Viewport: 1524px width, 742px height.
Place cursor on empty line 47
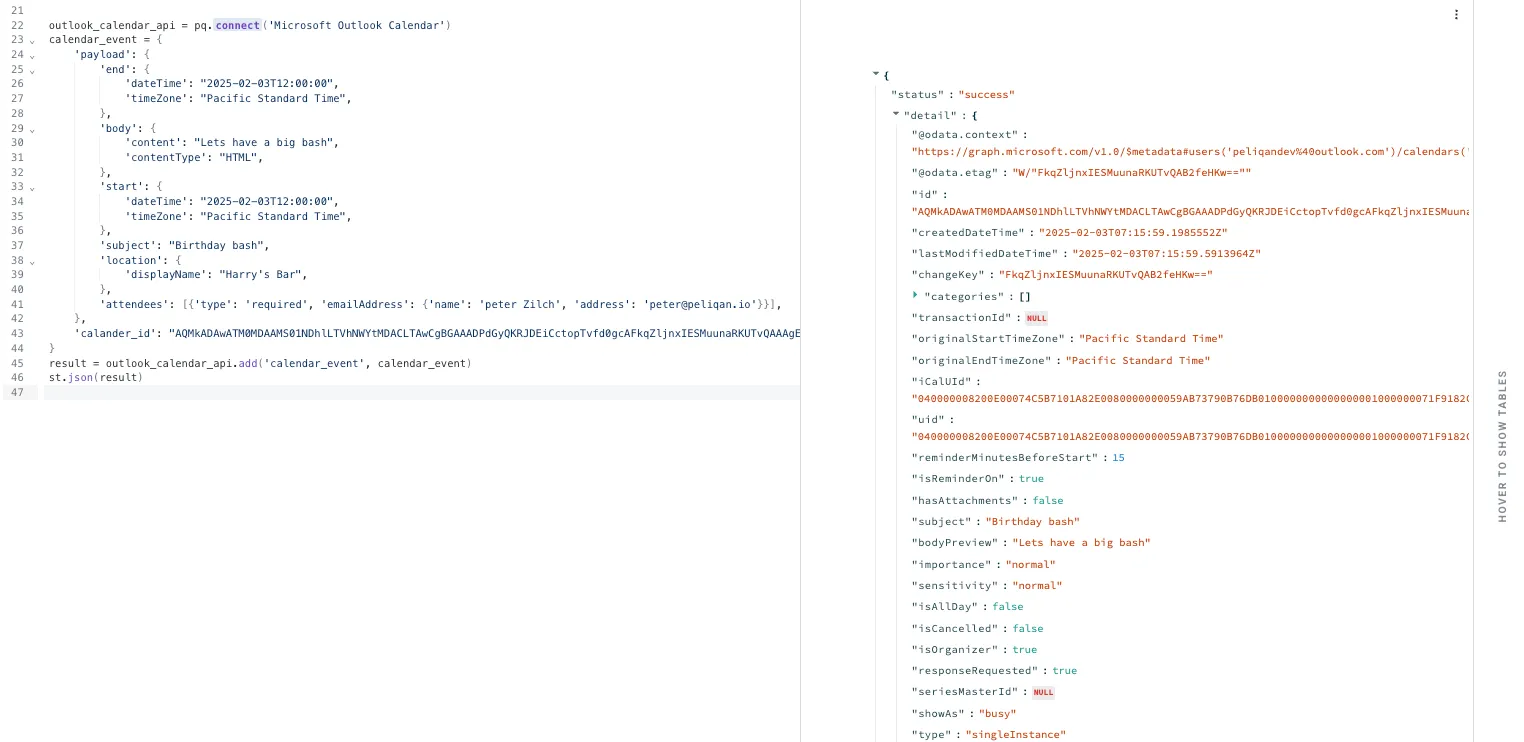[x=420, y=393]
